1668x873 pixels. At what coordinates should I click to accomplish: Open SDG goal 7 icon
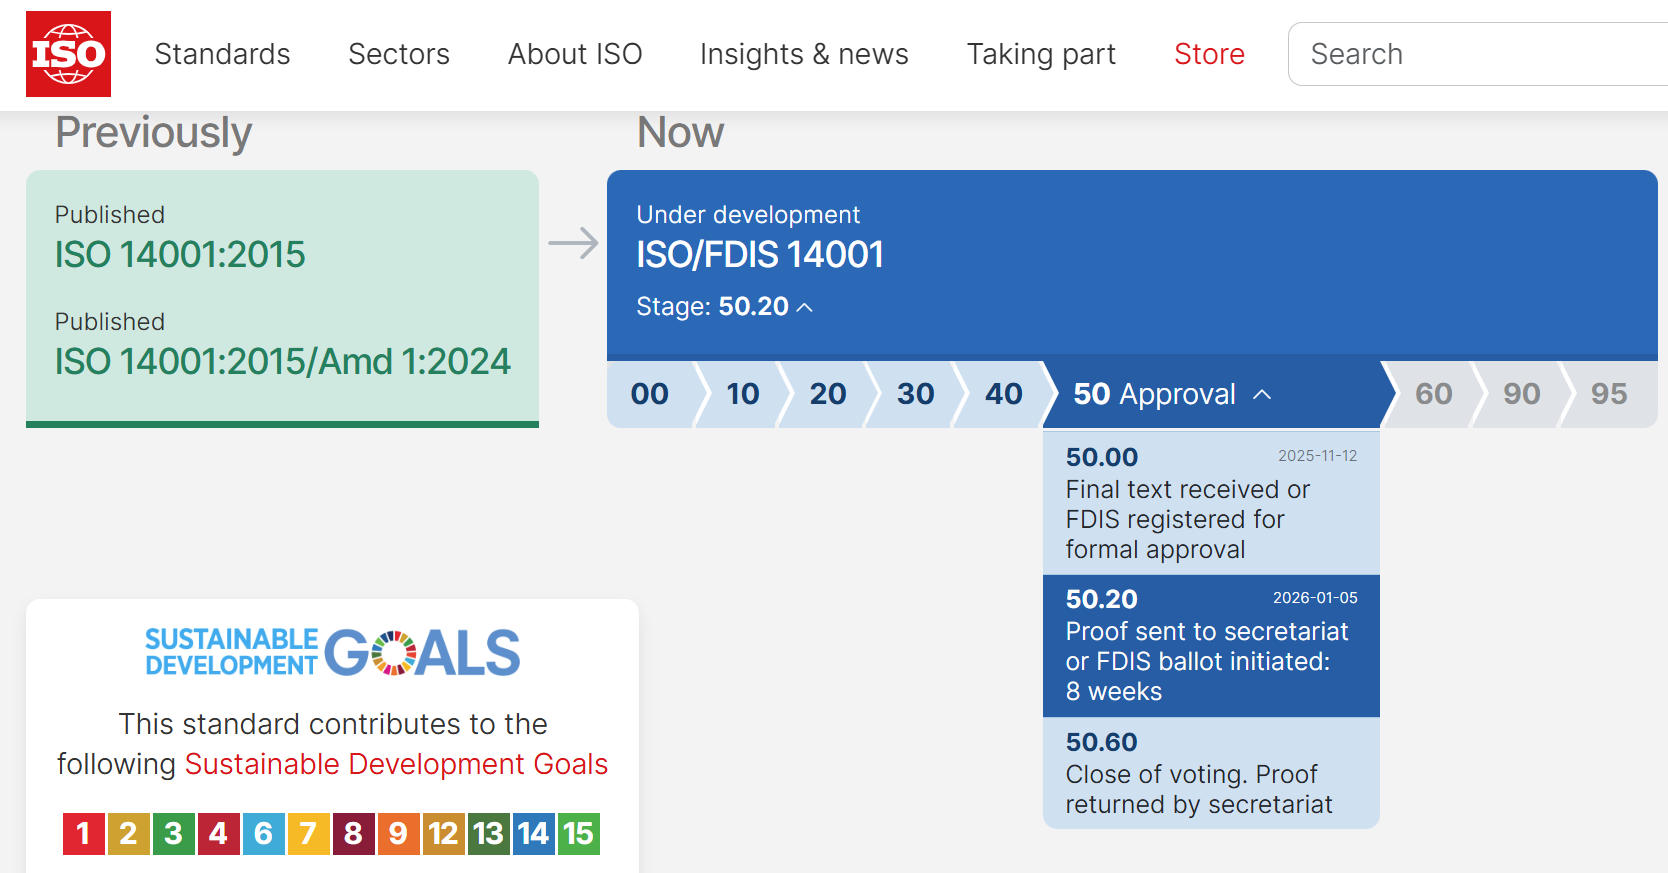point(308,833)
